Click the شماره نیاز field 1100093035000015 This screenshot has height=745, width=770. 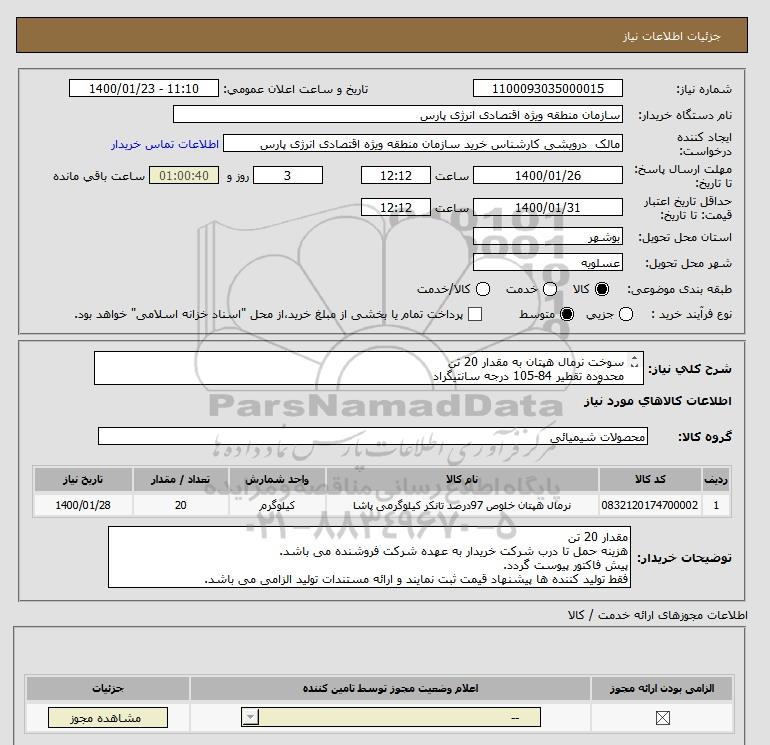tap(548, 89)
